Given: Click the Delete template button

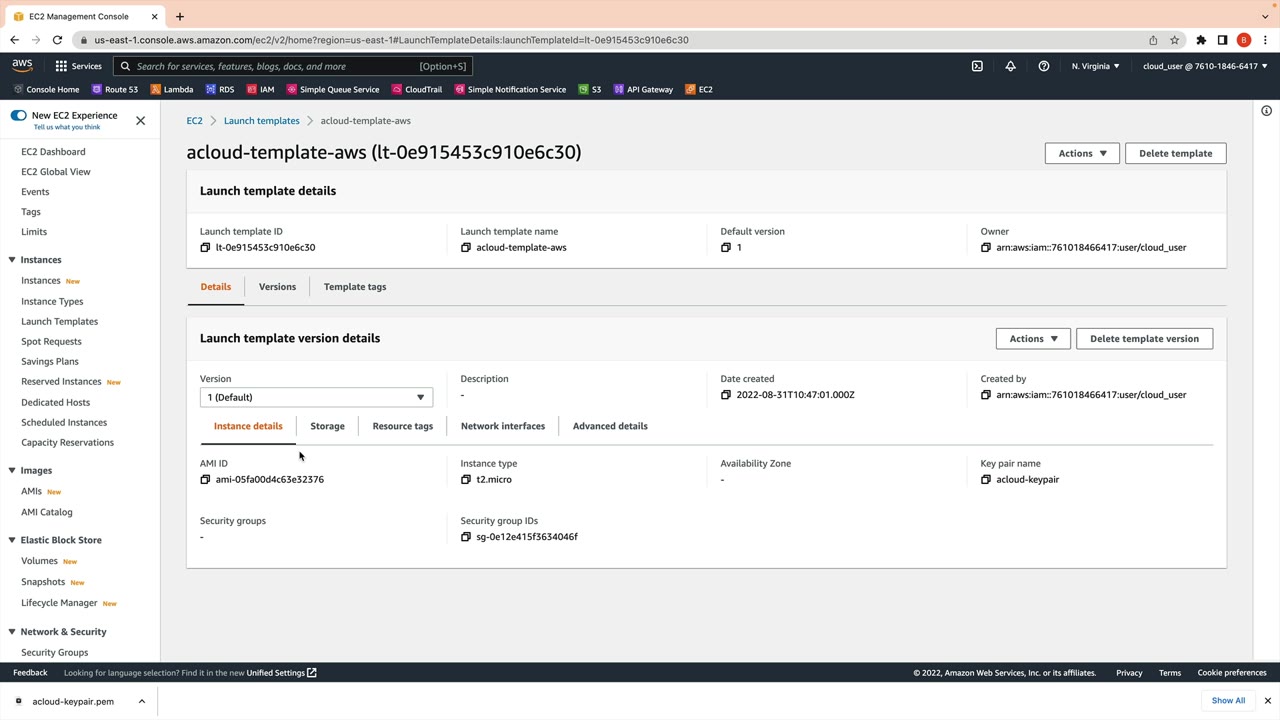Looking at the screenshot, I should click(x=1175, y=153).
